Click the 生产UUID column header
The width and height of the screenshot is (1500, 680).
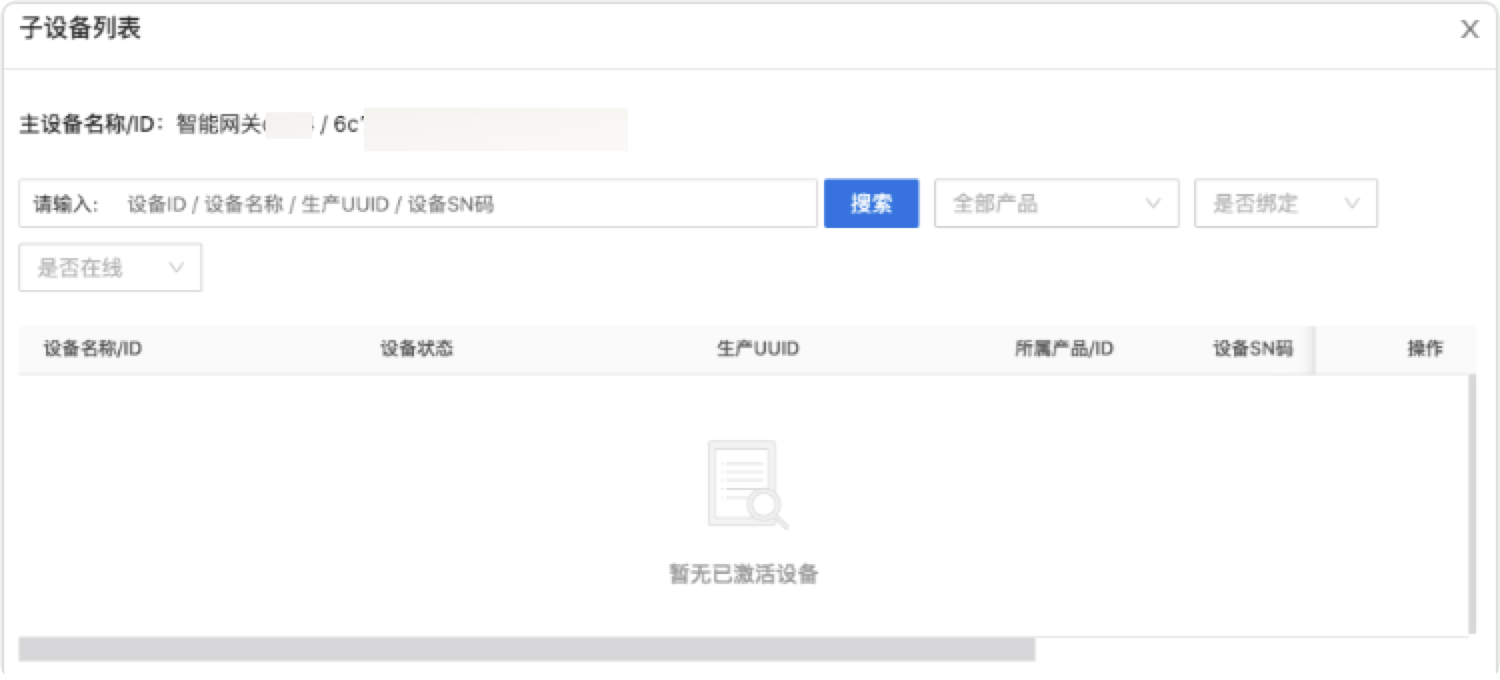pyautogui.click(x=758, y=348)
